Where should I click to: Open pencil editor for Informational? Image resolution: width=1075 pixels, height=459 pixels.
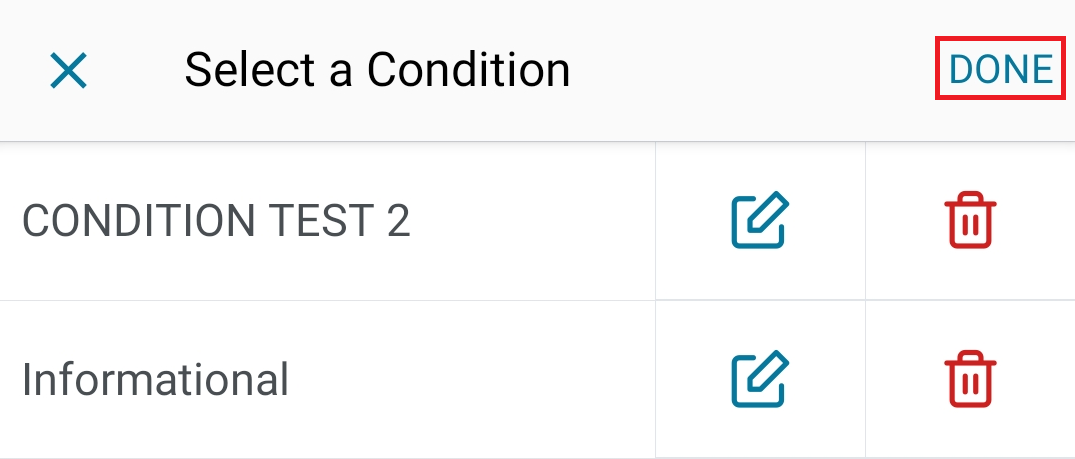760,379
